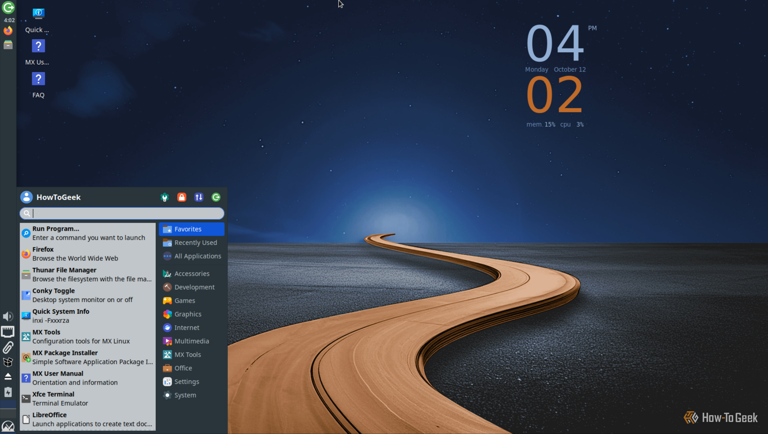Viewport: 768px width, 434px height.
Task: Click the HowToGeek user avatar icon
Action: point(26,197)
